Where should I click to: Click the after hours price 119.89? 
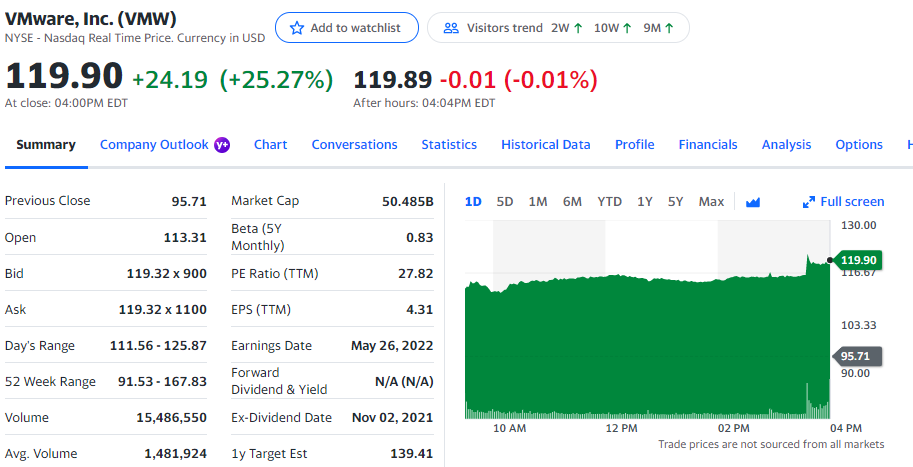(x=392, y=79)
